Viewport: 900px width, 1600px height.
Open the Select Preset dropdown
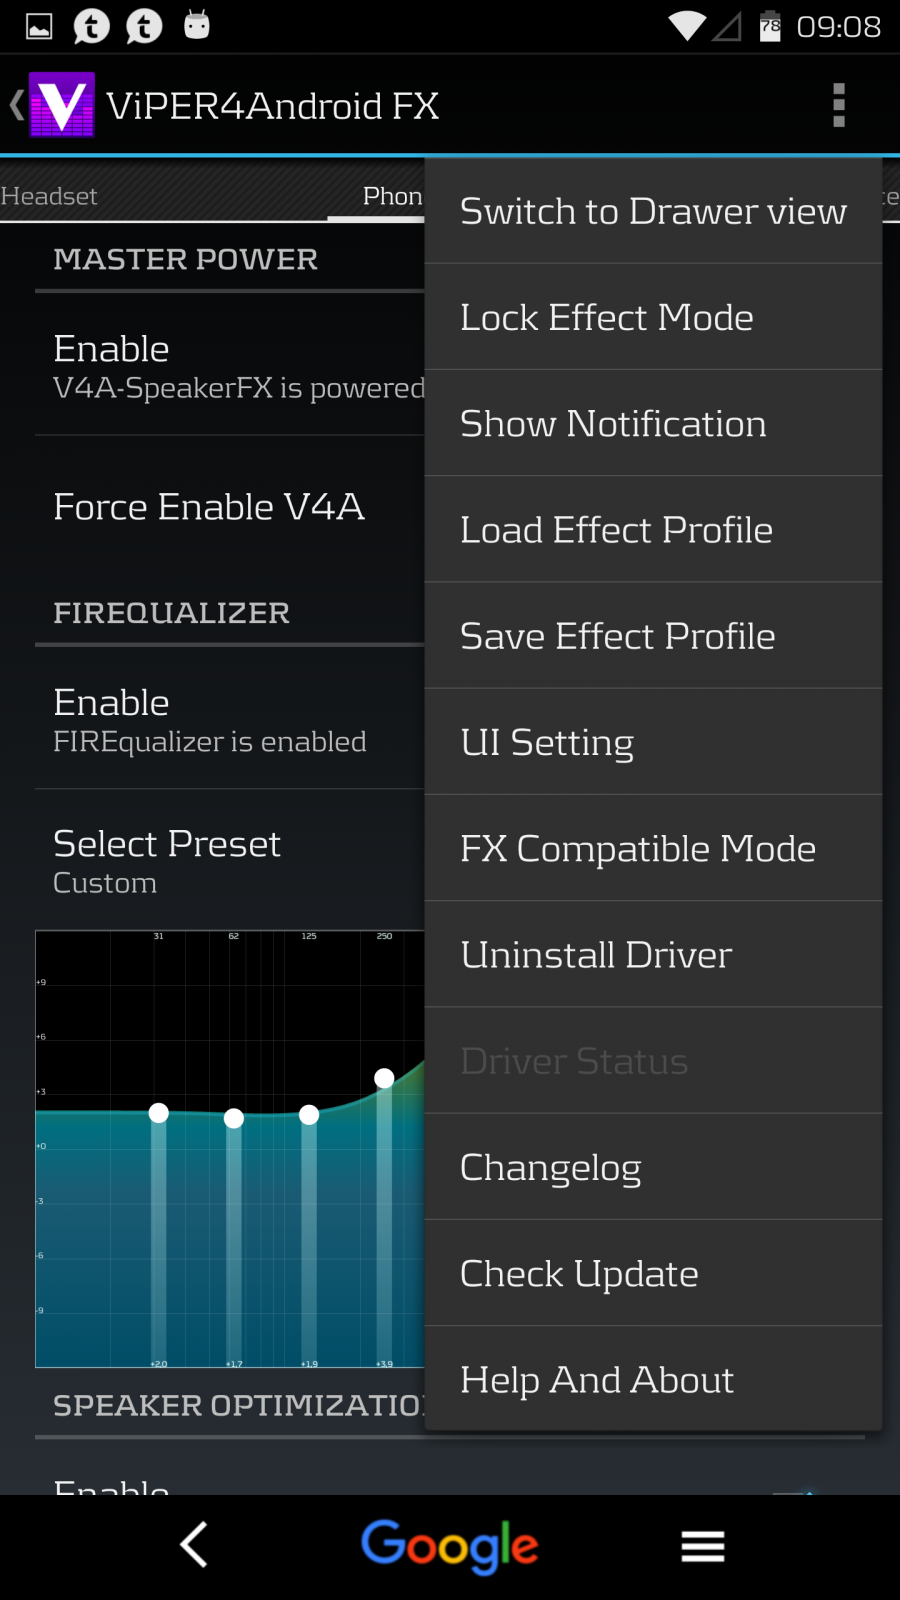point(230,860)
